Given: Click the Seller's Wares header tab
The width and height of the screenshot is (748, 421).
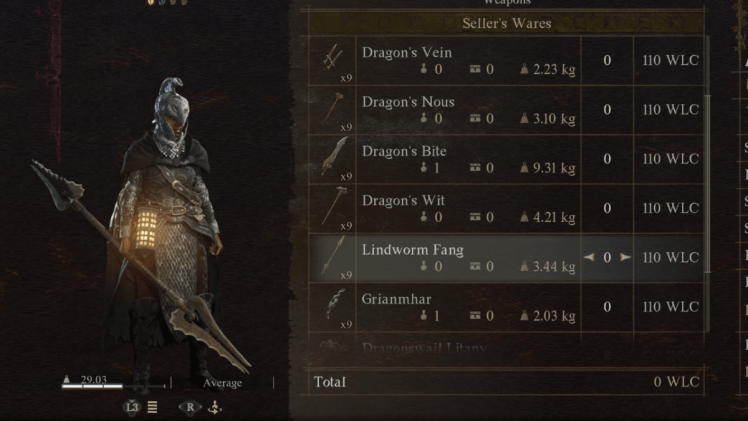Looking at the screenshot, I should tap(506, 23).
